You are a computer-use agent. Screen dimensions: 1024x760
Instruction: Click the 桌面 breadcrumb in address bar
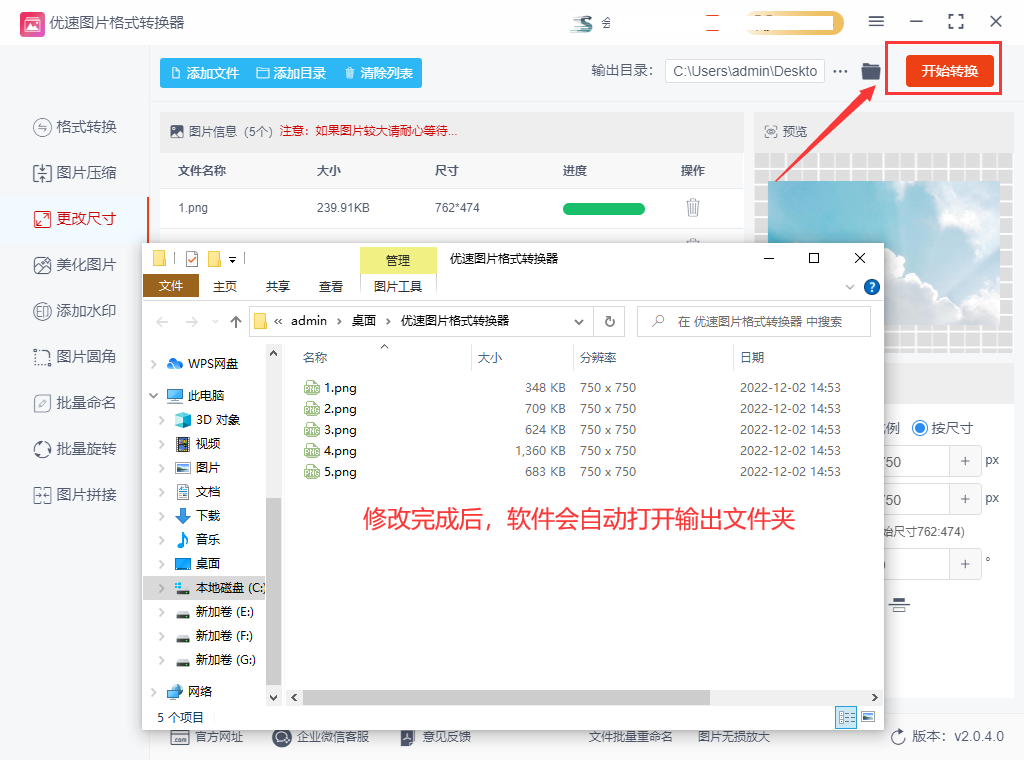point(364,321)
